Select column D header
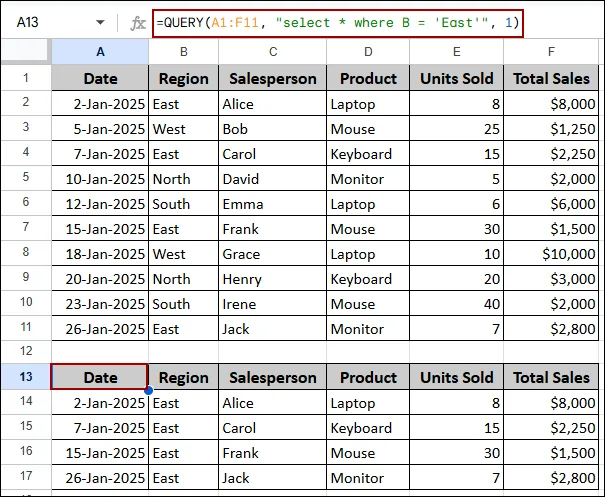The width and height of the screenshot is (605, 497). (x=368, y=52)
